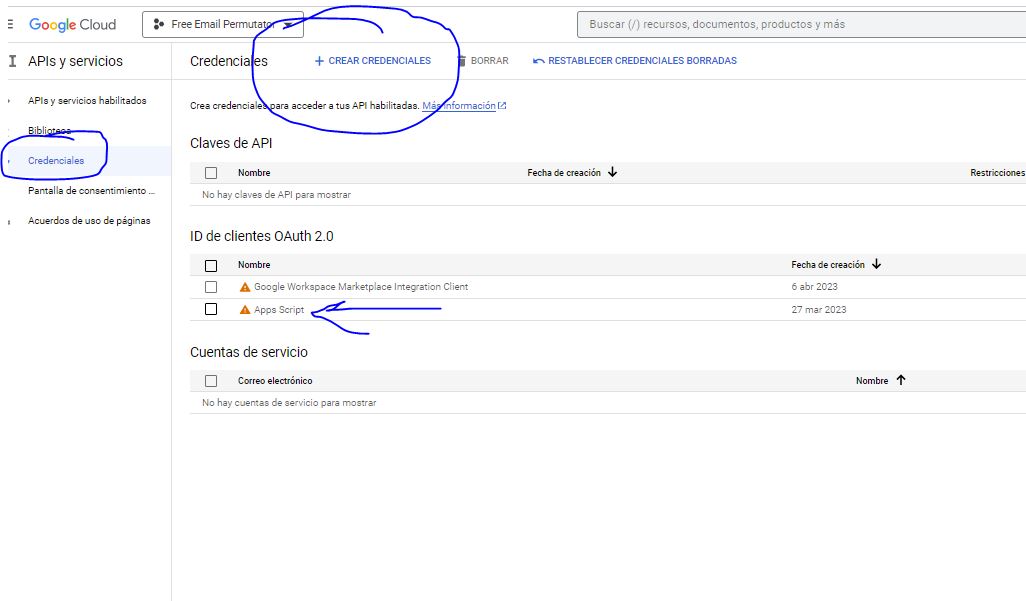Sort service accounts by Nombre arrow
The width and height of the screenshot is (1026, 601).
(x=901, y=380)
